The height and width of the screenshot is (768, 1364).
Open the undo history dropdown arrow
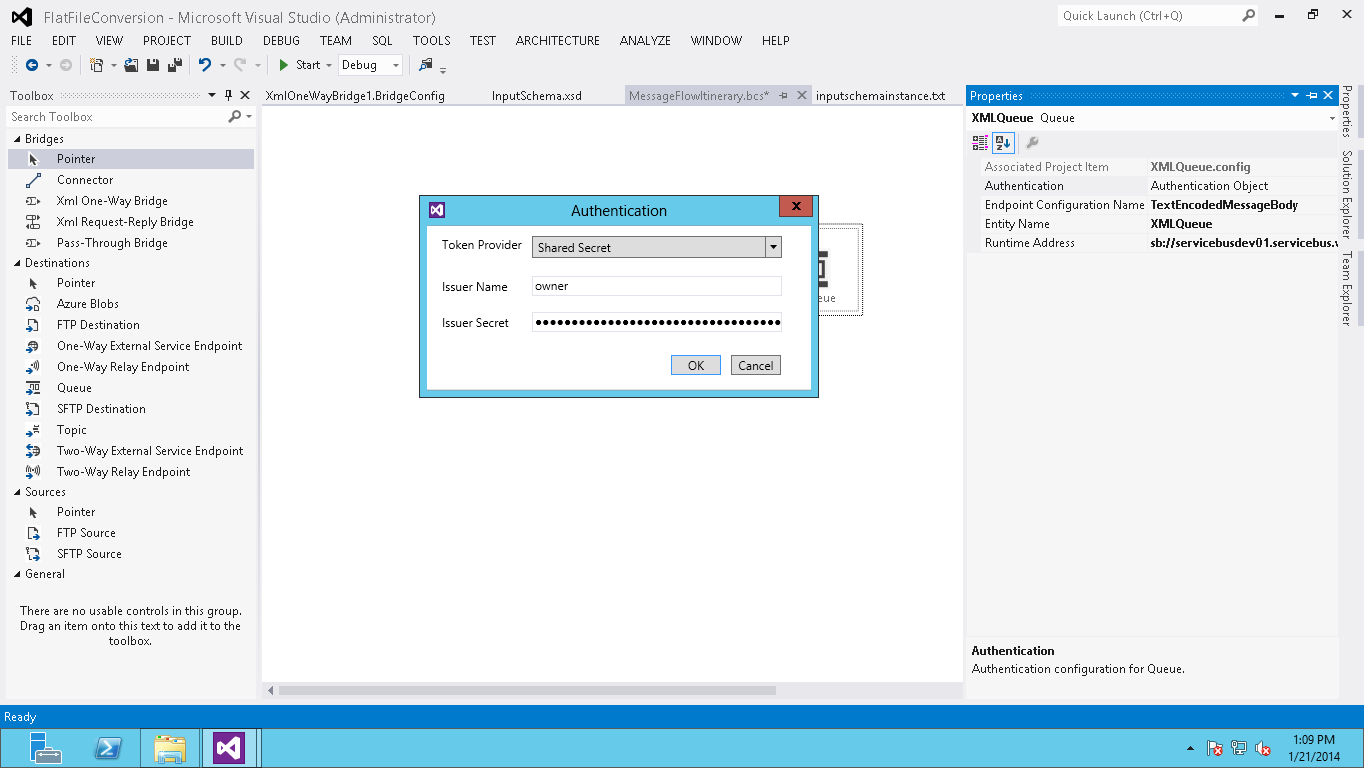pyautogui.click(x=222, y=65)
